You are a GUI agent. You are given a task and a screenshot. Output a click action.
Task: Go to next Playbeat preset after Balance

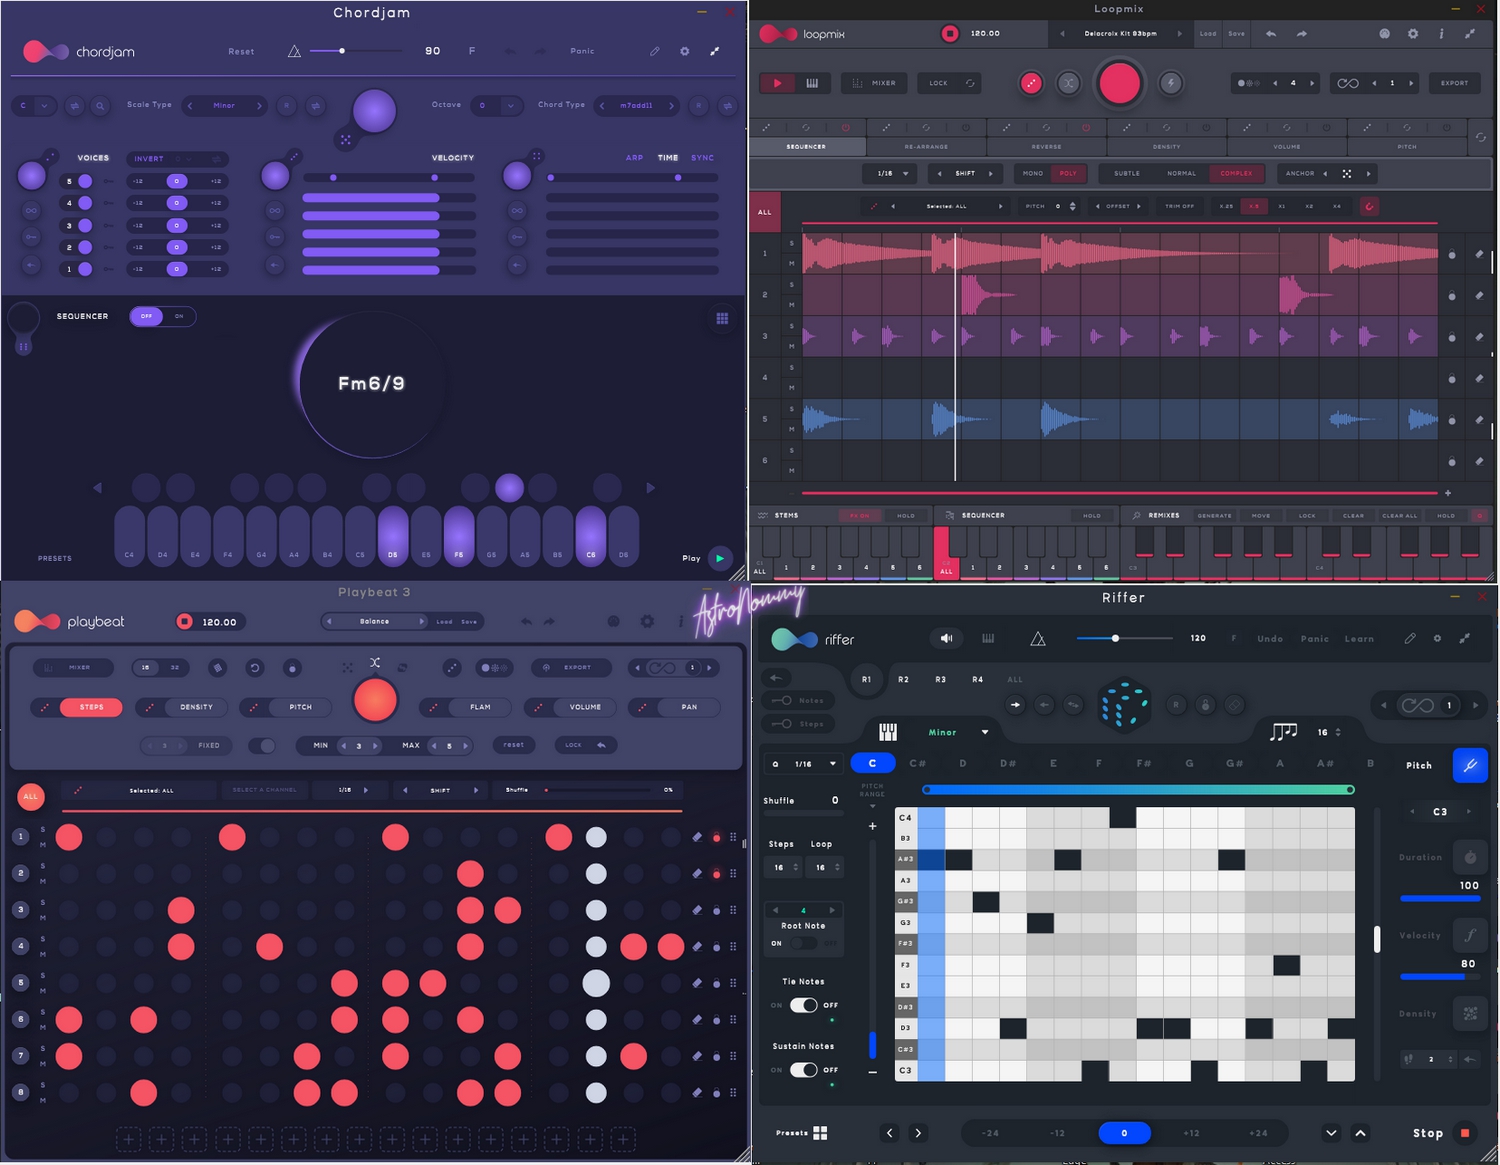[421, 621]
